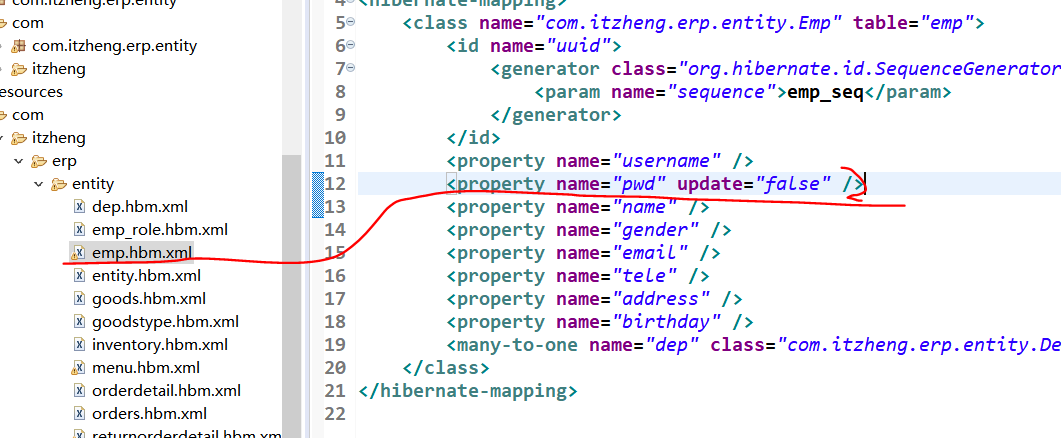Click update="false" attribute value
Image resolution: width=1061 pixels, height=438 pixels.
[754, 183]
